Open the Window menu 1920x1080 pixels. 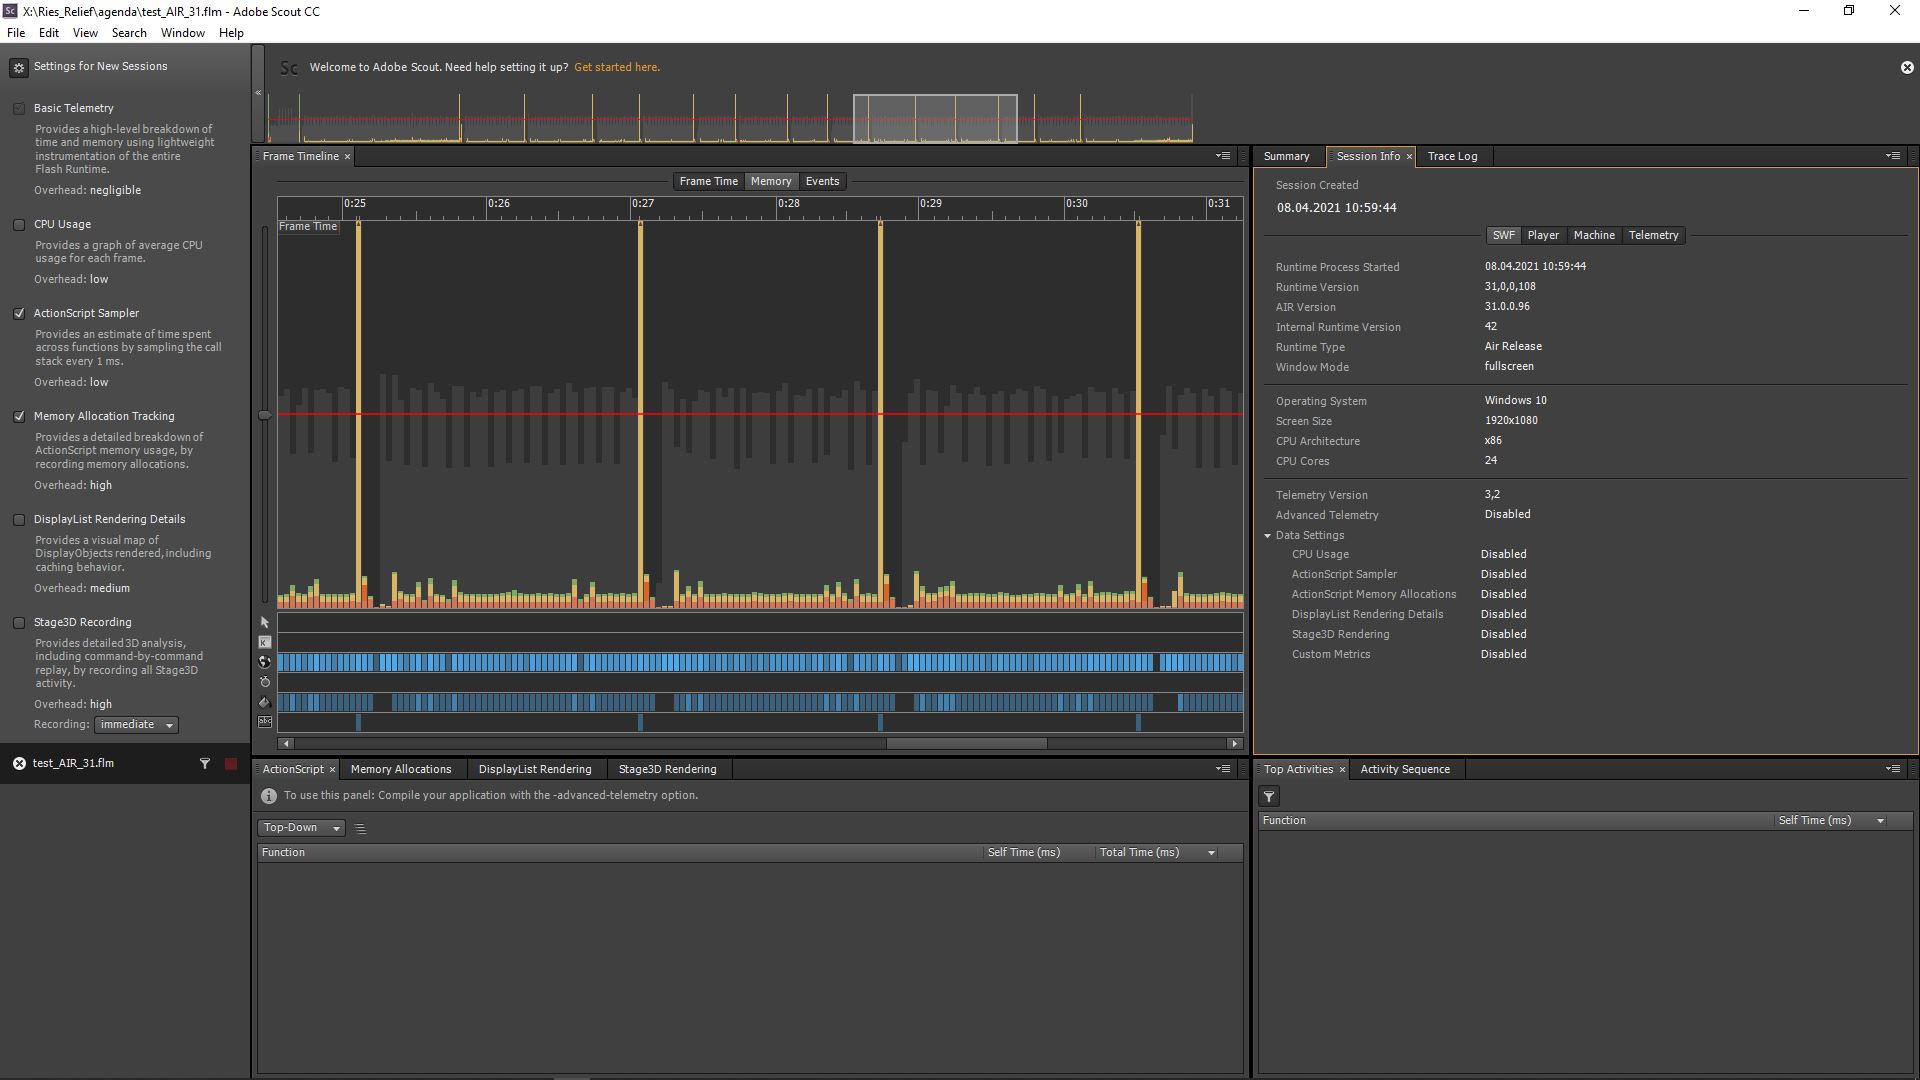pos(182,32)
